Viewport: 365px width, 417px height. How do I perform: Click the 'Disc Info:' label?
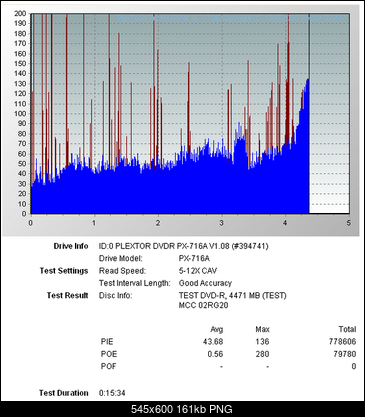click(x=115, y=296)
